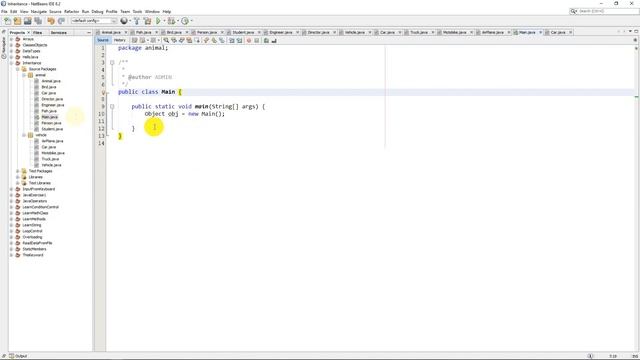640x360 pixels.
Task: Click the Open Project toolbar icon
Action: pos(27,21)
